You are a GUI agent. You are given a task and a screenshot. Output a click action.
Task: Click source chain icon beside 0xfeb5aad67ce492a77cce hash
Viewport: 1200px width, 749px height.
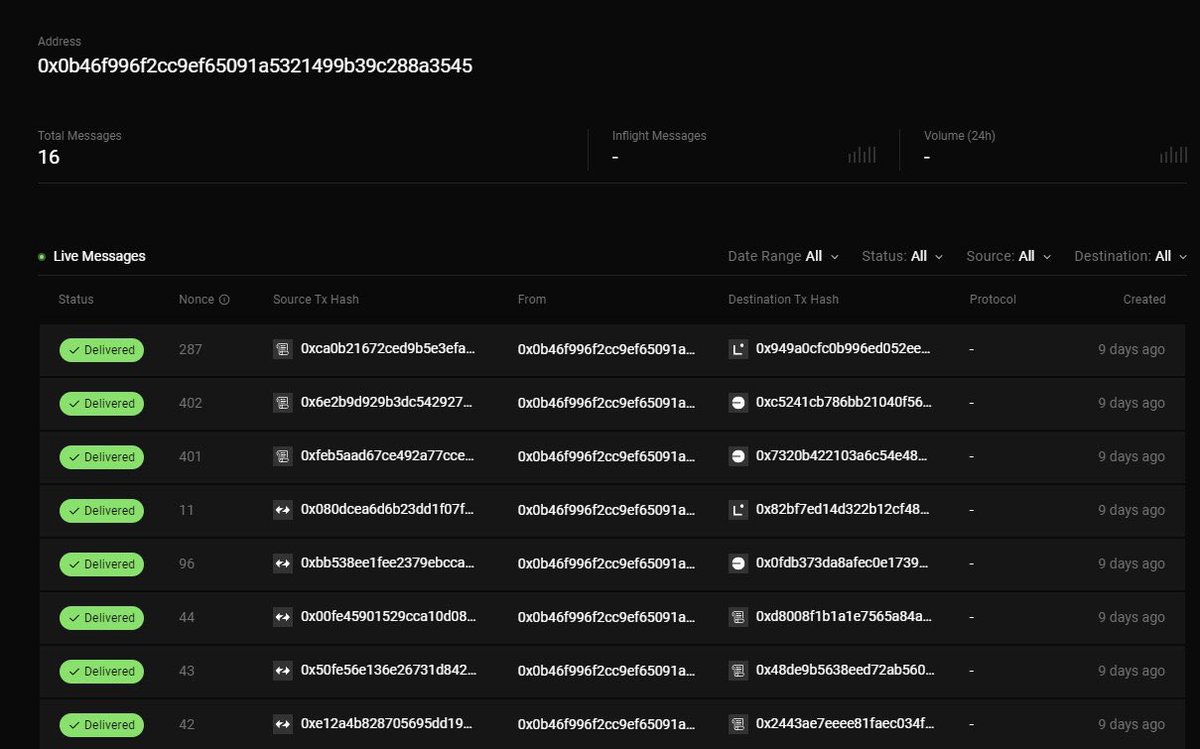[283, 456]
